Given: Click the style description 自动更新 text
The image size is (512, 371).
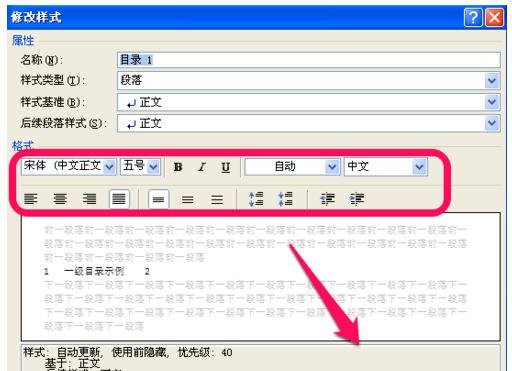Looking at the screenshot, I should coord(78,352).
